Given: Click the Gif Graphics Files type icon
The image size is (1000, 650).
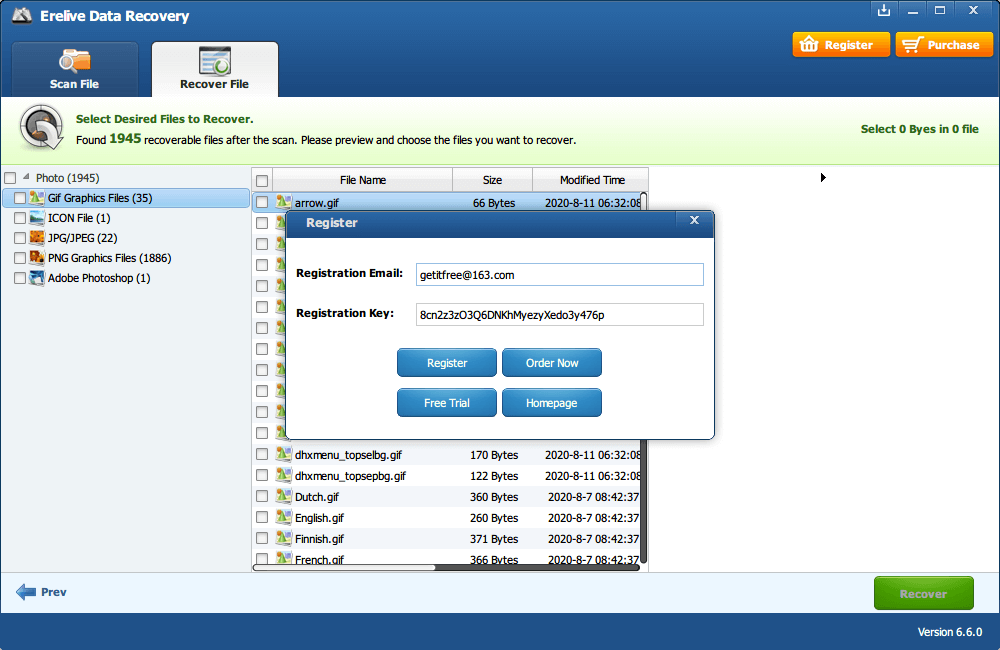Looking at the screenshot, I should pos(37,198).
